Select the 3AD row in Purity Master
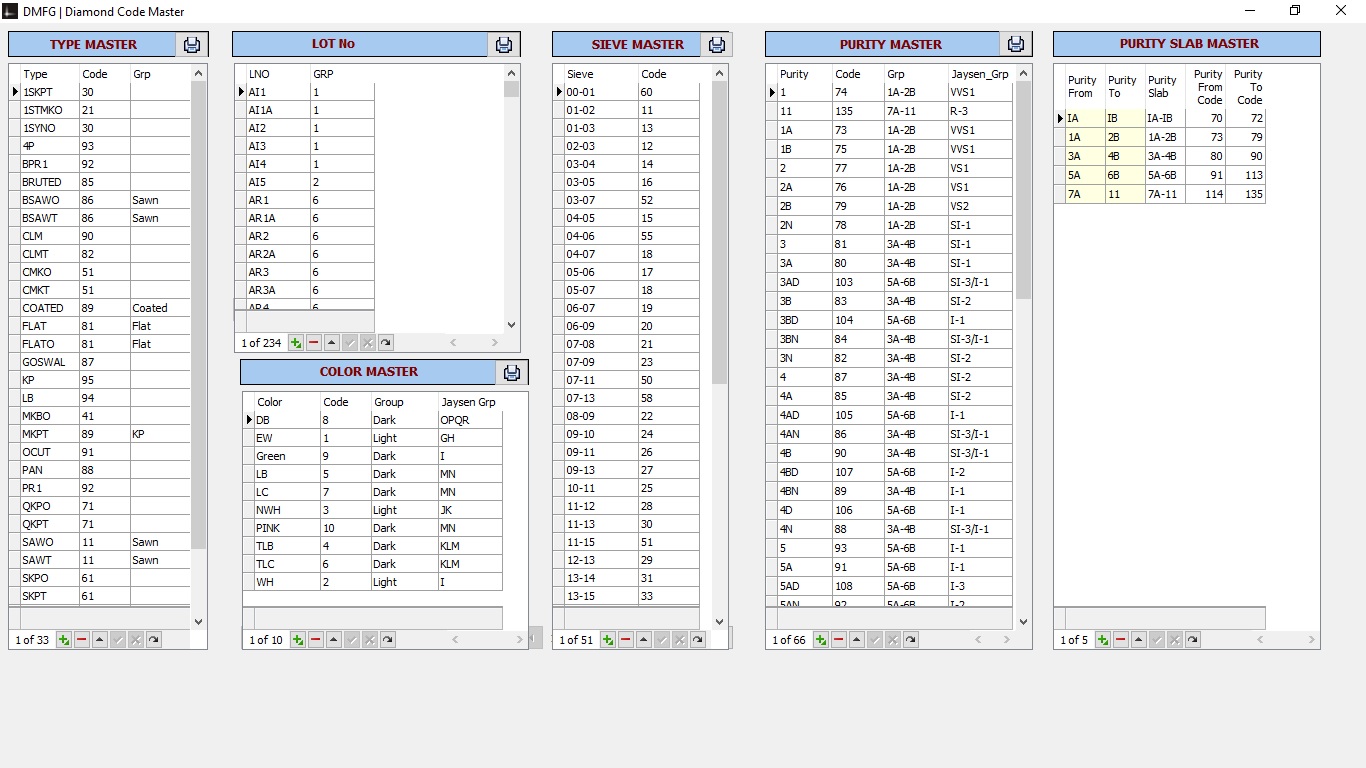Image resolution: width=1366 pixels, height=768 pixels. (x=890, y=282)
